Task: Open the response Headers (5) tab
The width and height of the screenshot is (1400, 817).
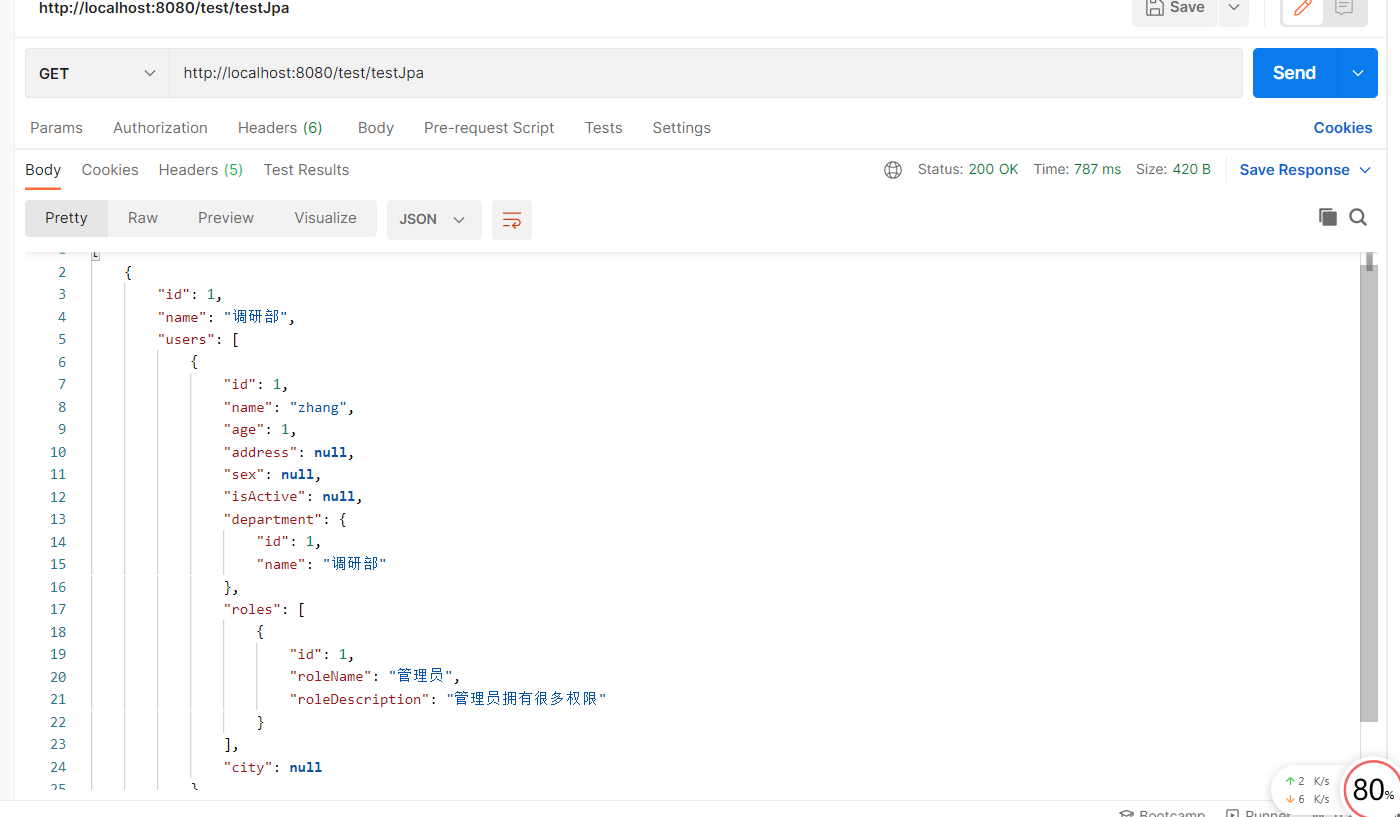Action: 201,170
